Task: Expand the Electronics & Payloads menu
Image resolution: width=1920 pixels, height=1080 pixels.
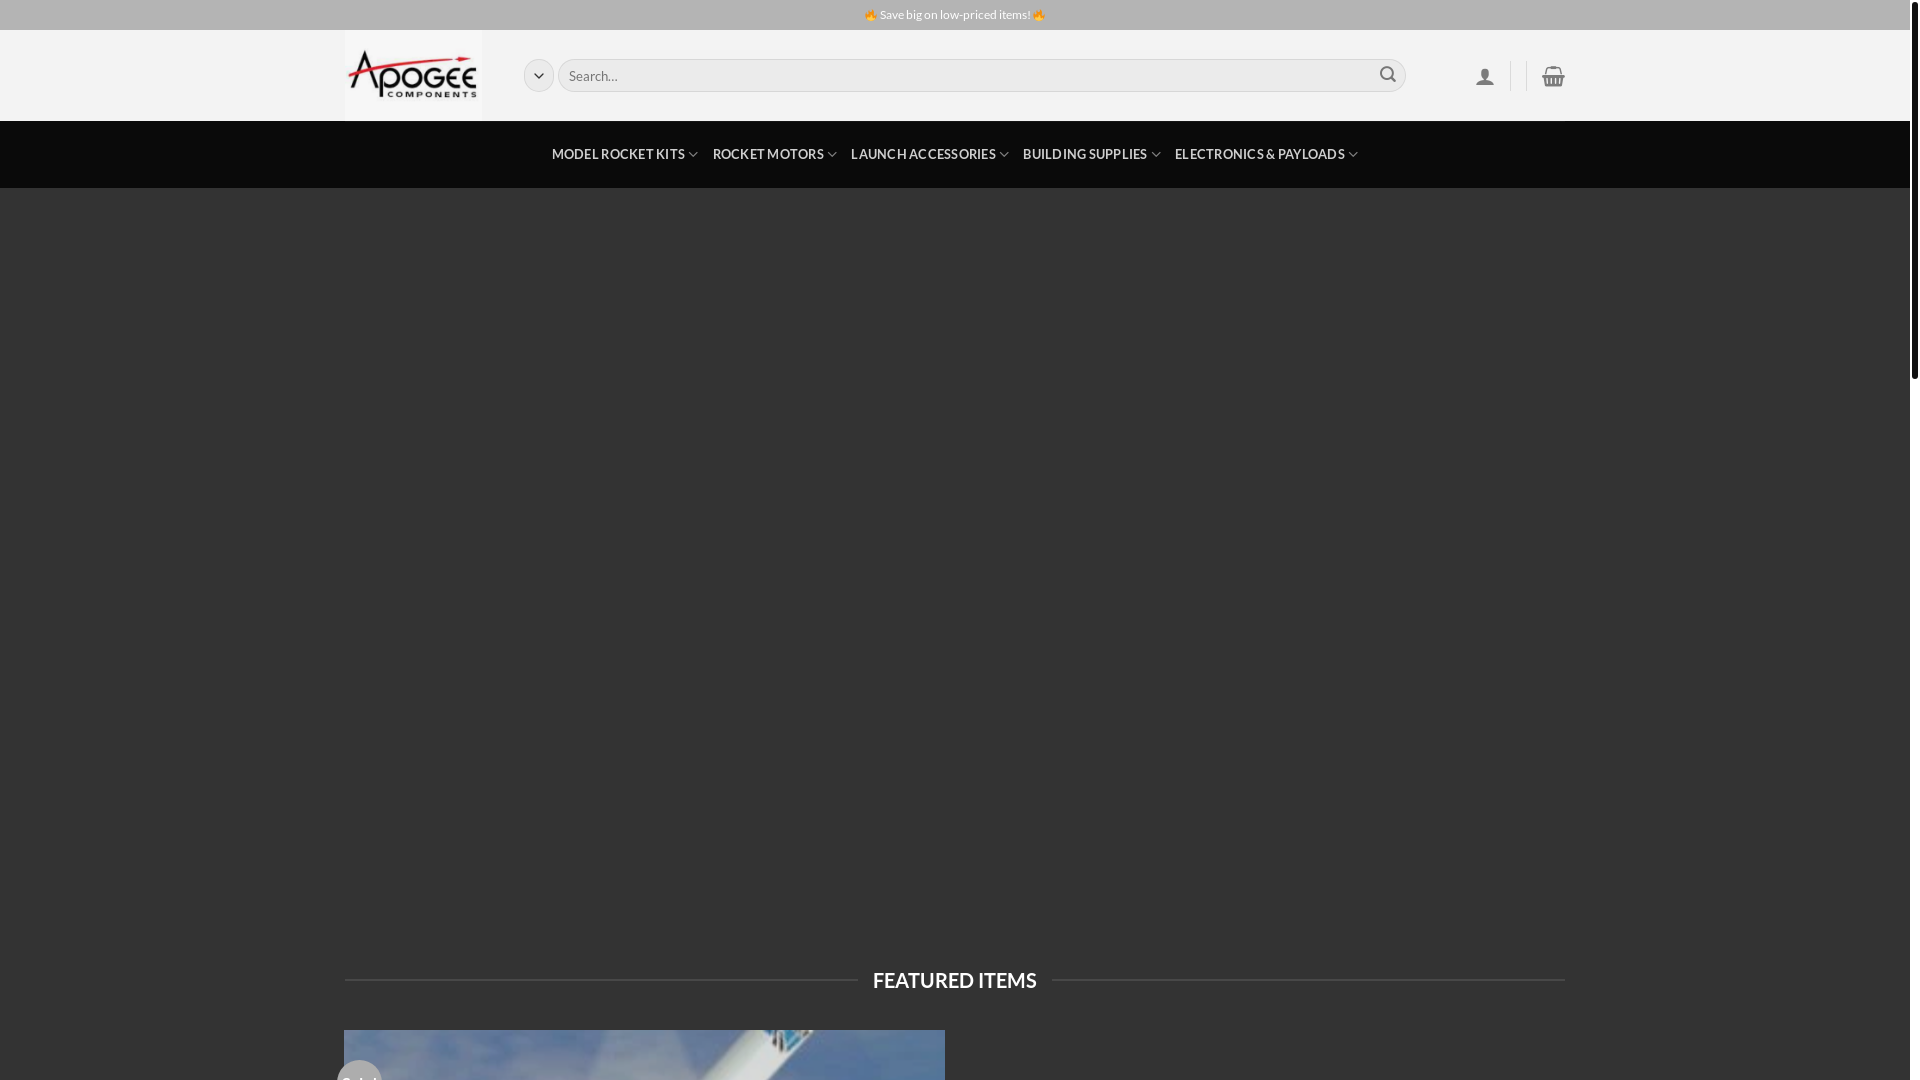Action: click(x=1266, y=154)
